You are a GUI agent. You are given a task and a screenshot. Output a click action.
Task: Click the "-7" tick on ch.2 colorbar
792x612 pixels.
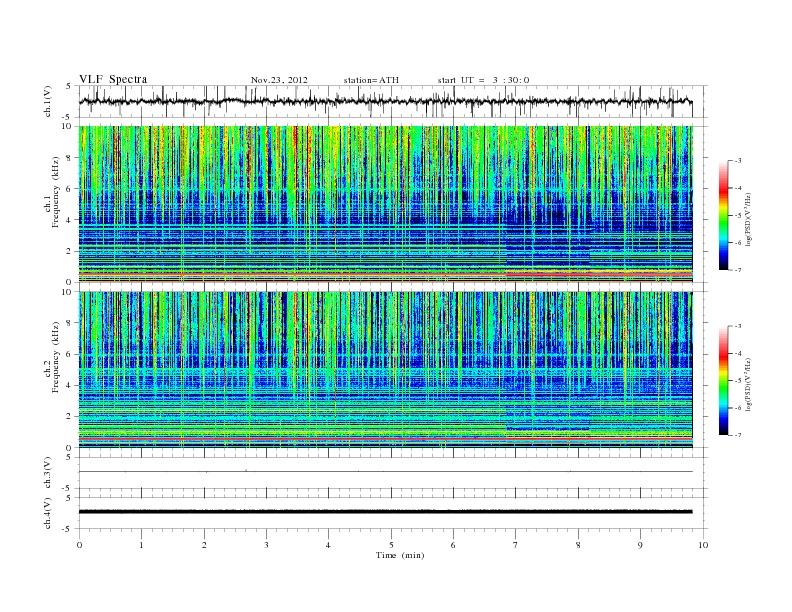[737, 435]
